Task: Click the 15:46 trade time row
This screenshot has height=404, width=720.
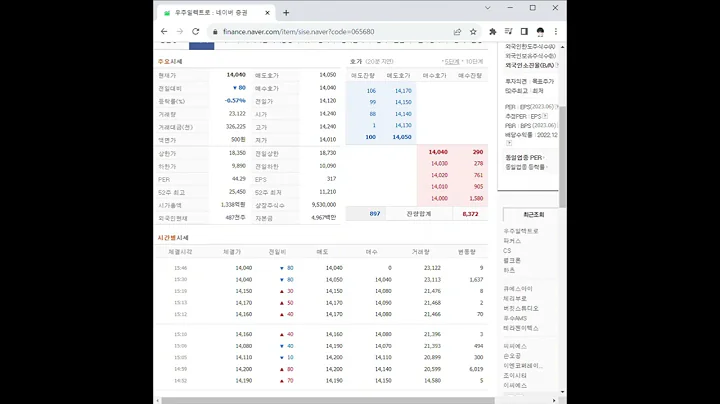Action: click(x=321, y=268)
